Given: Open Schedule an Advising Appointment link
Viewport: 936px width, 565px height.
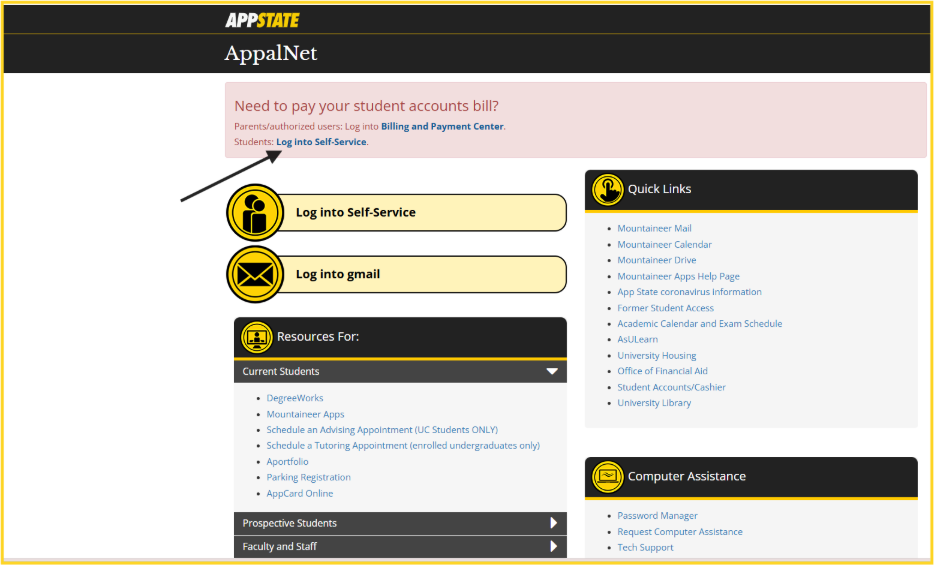Looking at the screenshot, I should tap(382, 430).
